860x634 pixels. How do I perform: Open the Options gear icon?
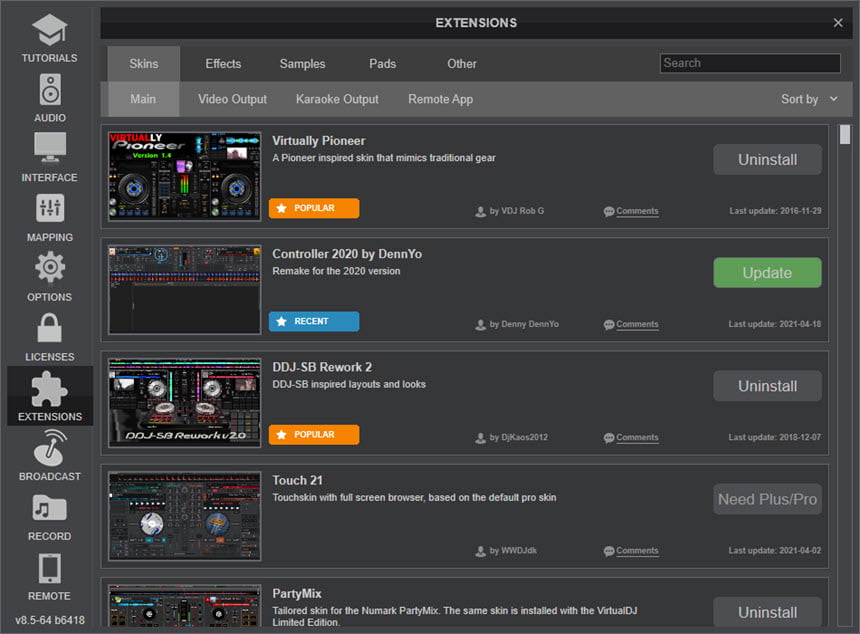tap(50, 267)
